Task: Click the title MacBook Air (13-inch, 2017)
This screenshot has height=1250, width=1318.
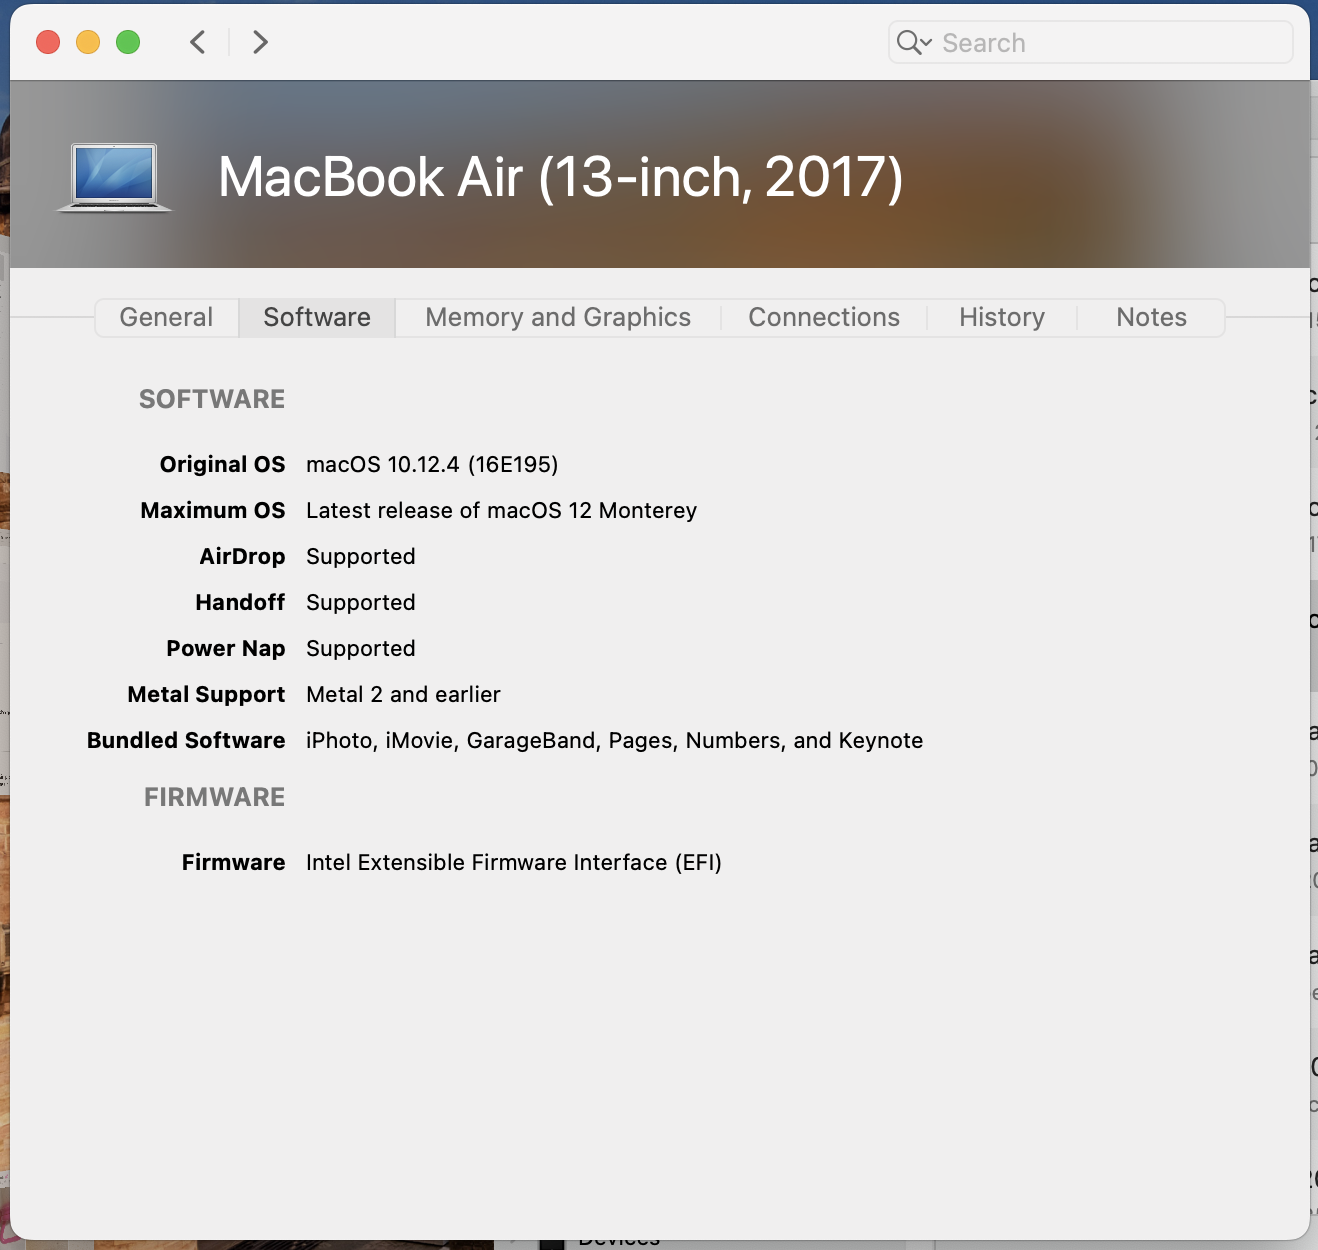Action: coord(561,178)
